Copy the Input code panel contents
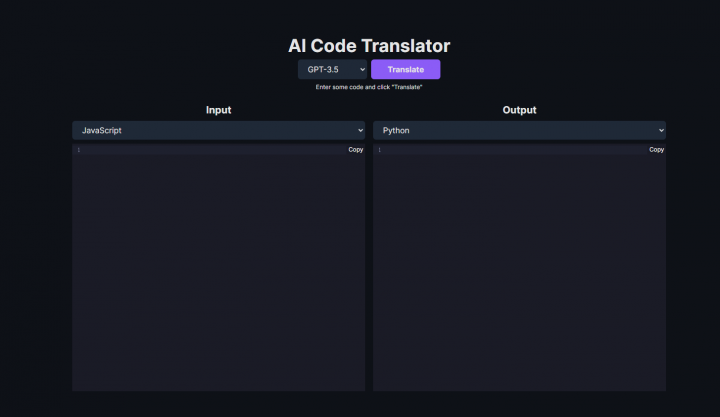This screenshot has width=720, height=417. pos(355,150)
